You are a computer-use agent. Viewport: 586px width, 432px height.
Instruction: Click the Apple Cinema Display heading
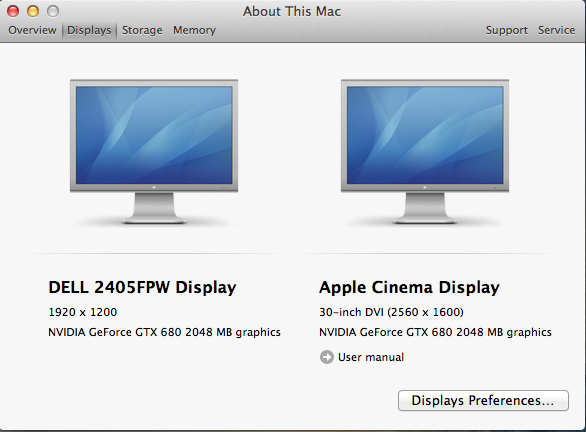pyautogui.click(x=409, y=287)
